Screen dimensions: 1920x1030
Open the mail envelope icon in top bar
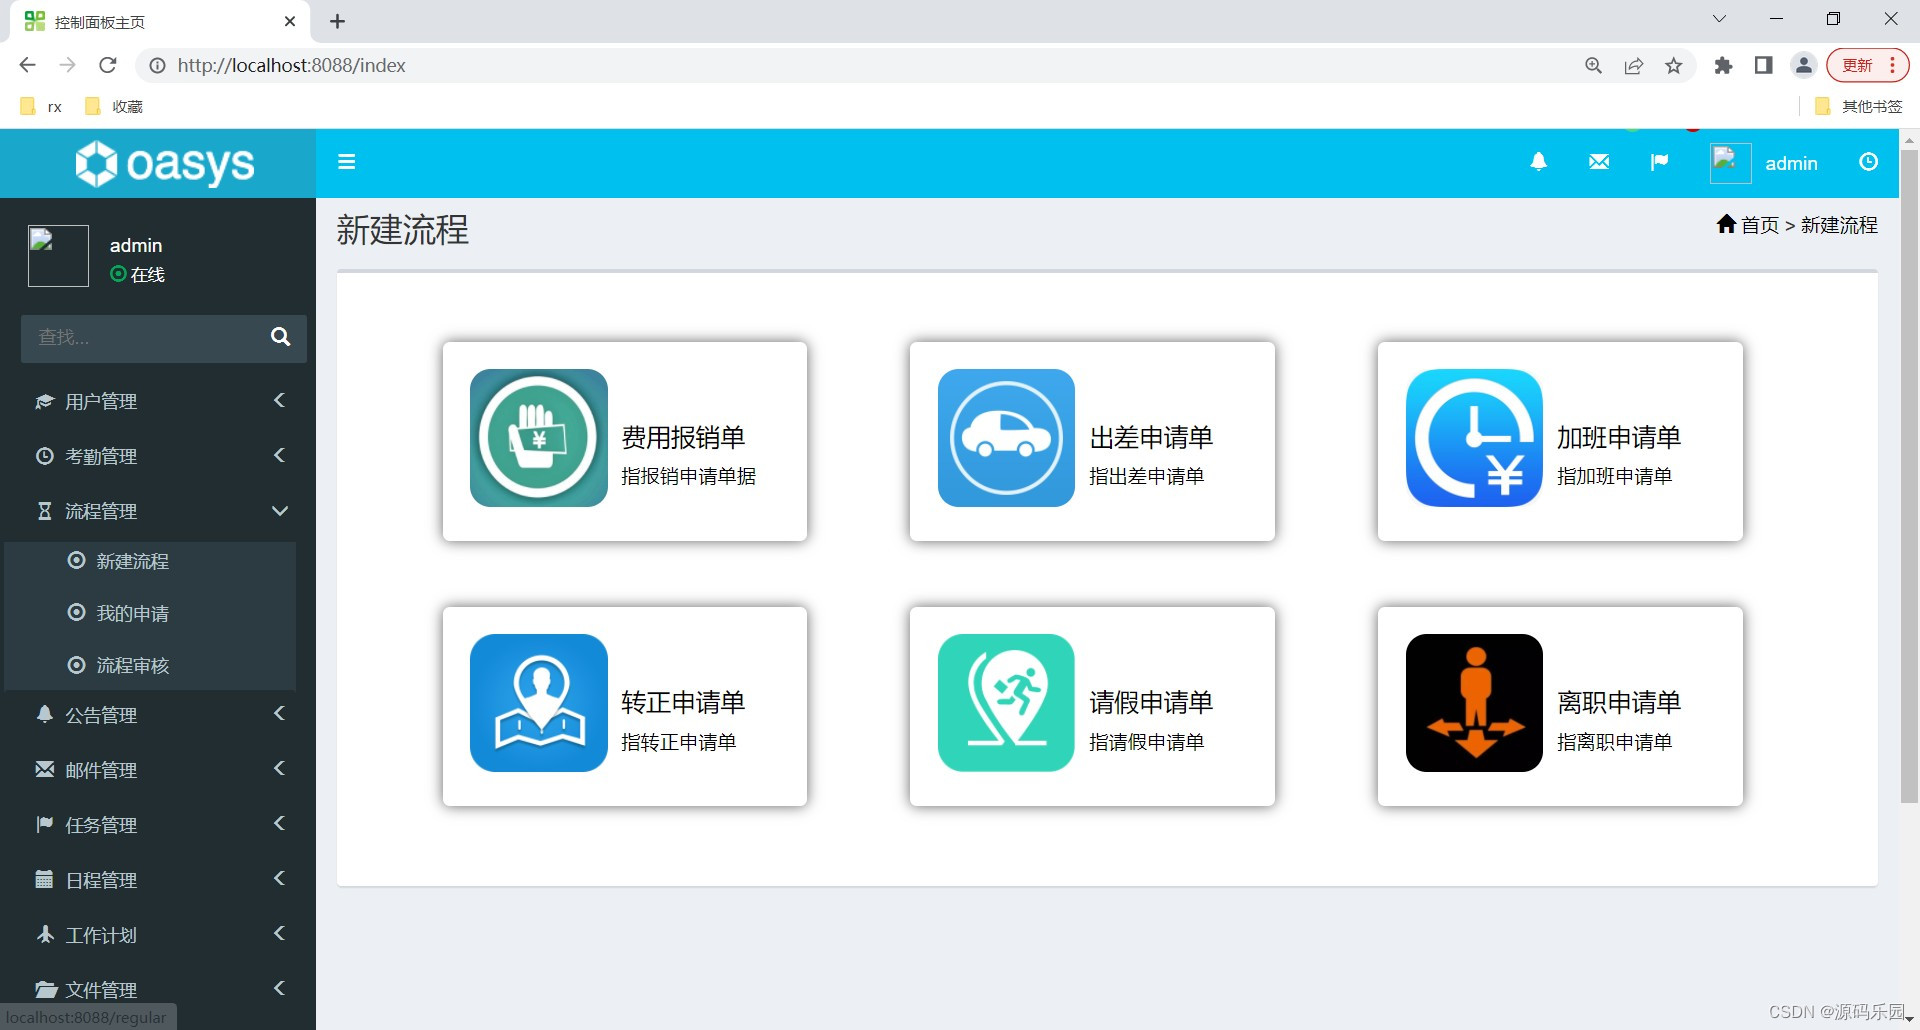(1598, 161)
